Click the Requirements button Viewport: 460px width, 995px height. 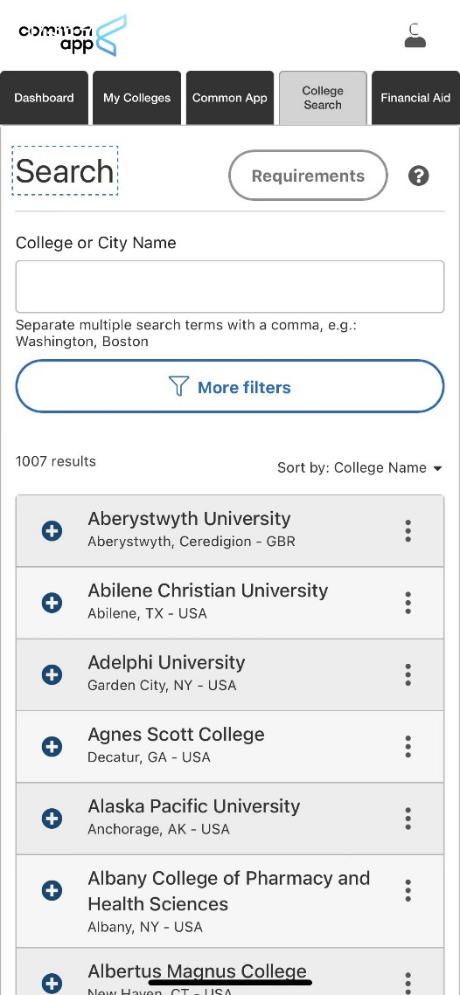308,176
